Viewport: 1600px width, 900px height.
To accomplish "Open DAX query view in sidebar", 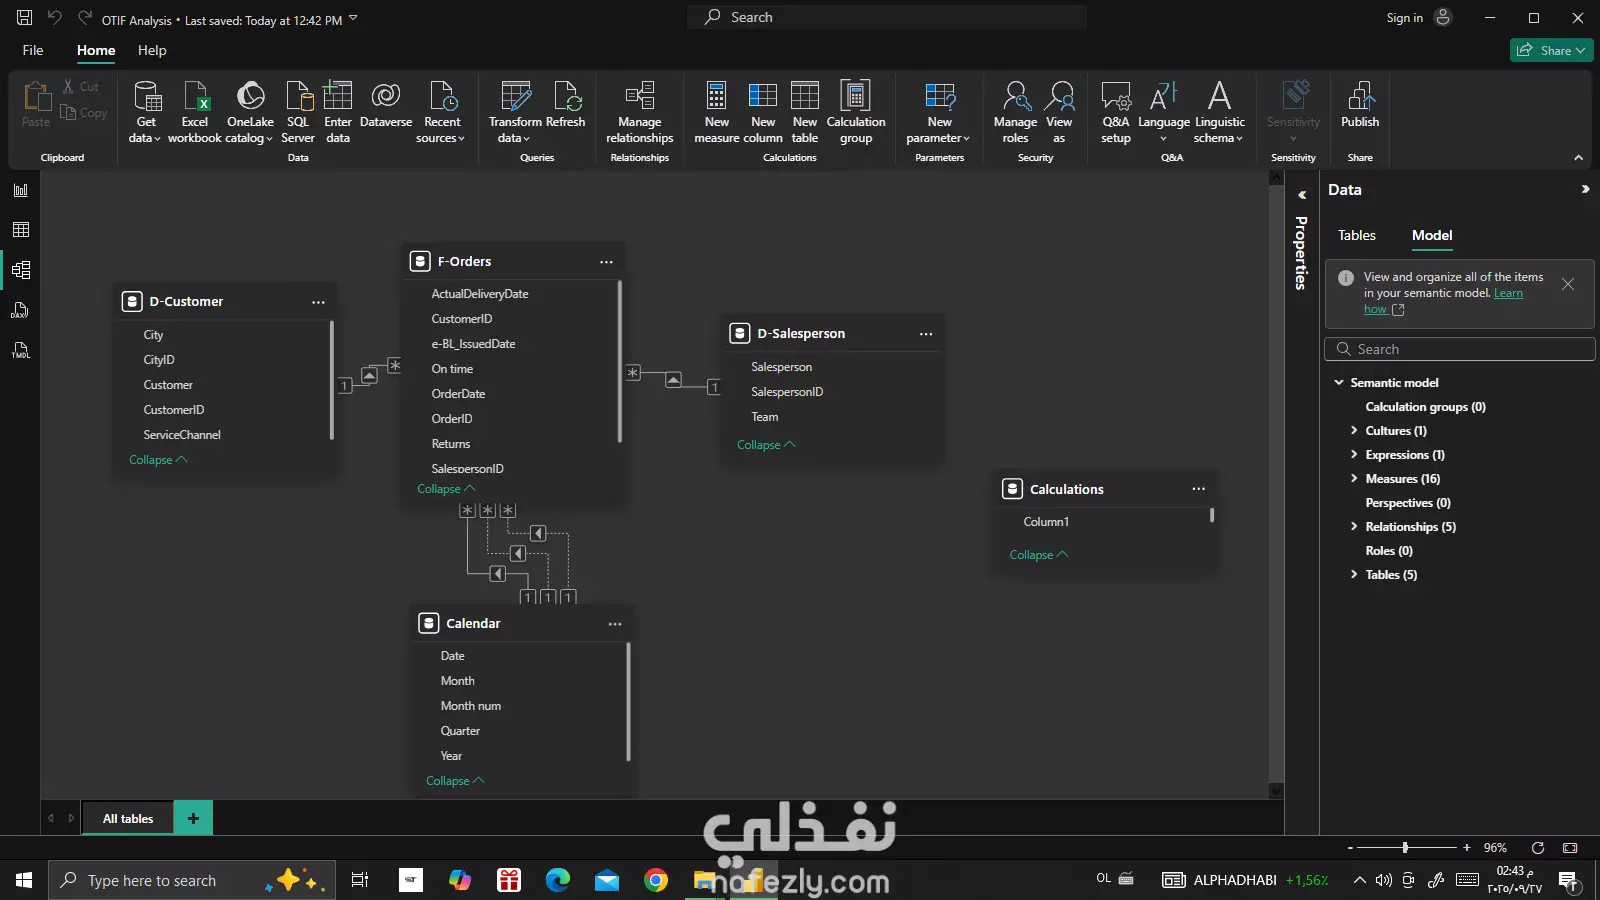I will (x=21, y=310).
